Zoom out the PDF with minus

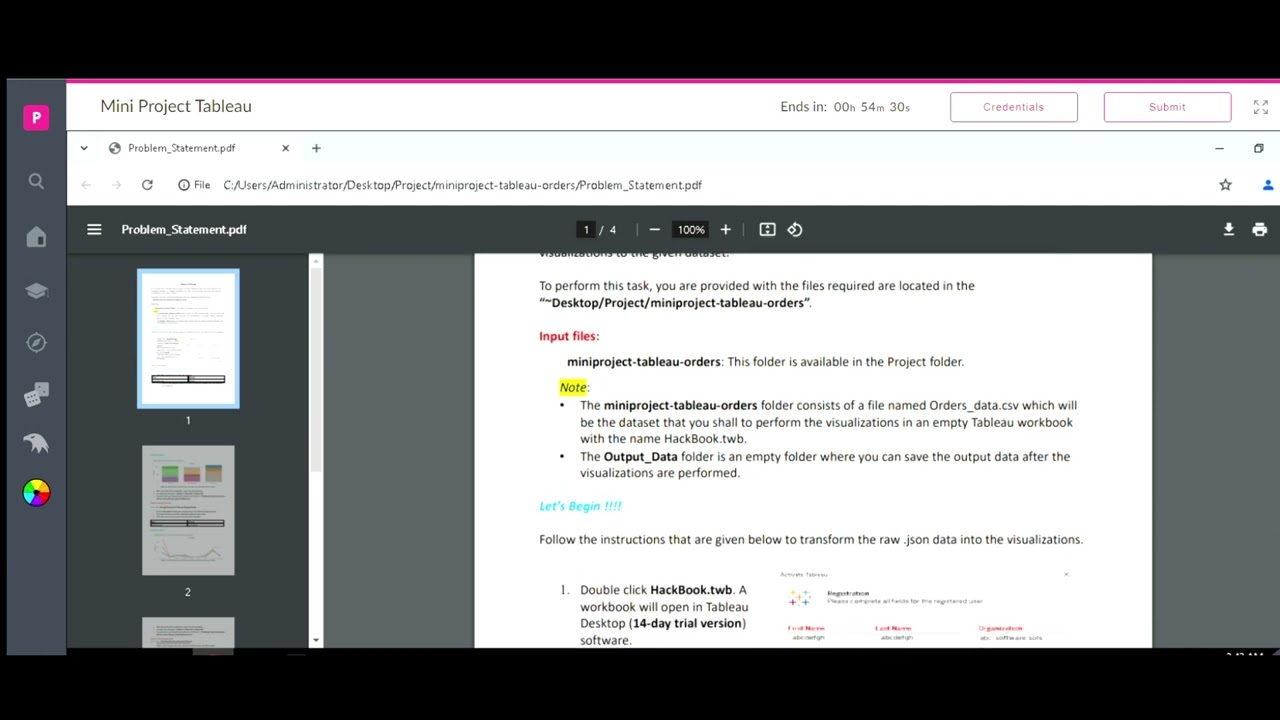tap(655, 230)
